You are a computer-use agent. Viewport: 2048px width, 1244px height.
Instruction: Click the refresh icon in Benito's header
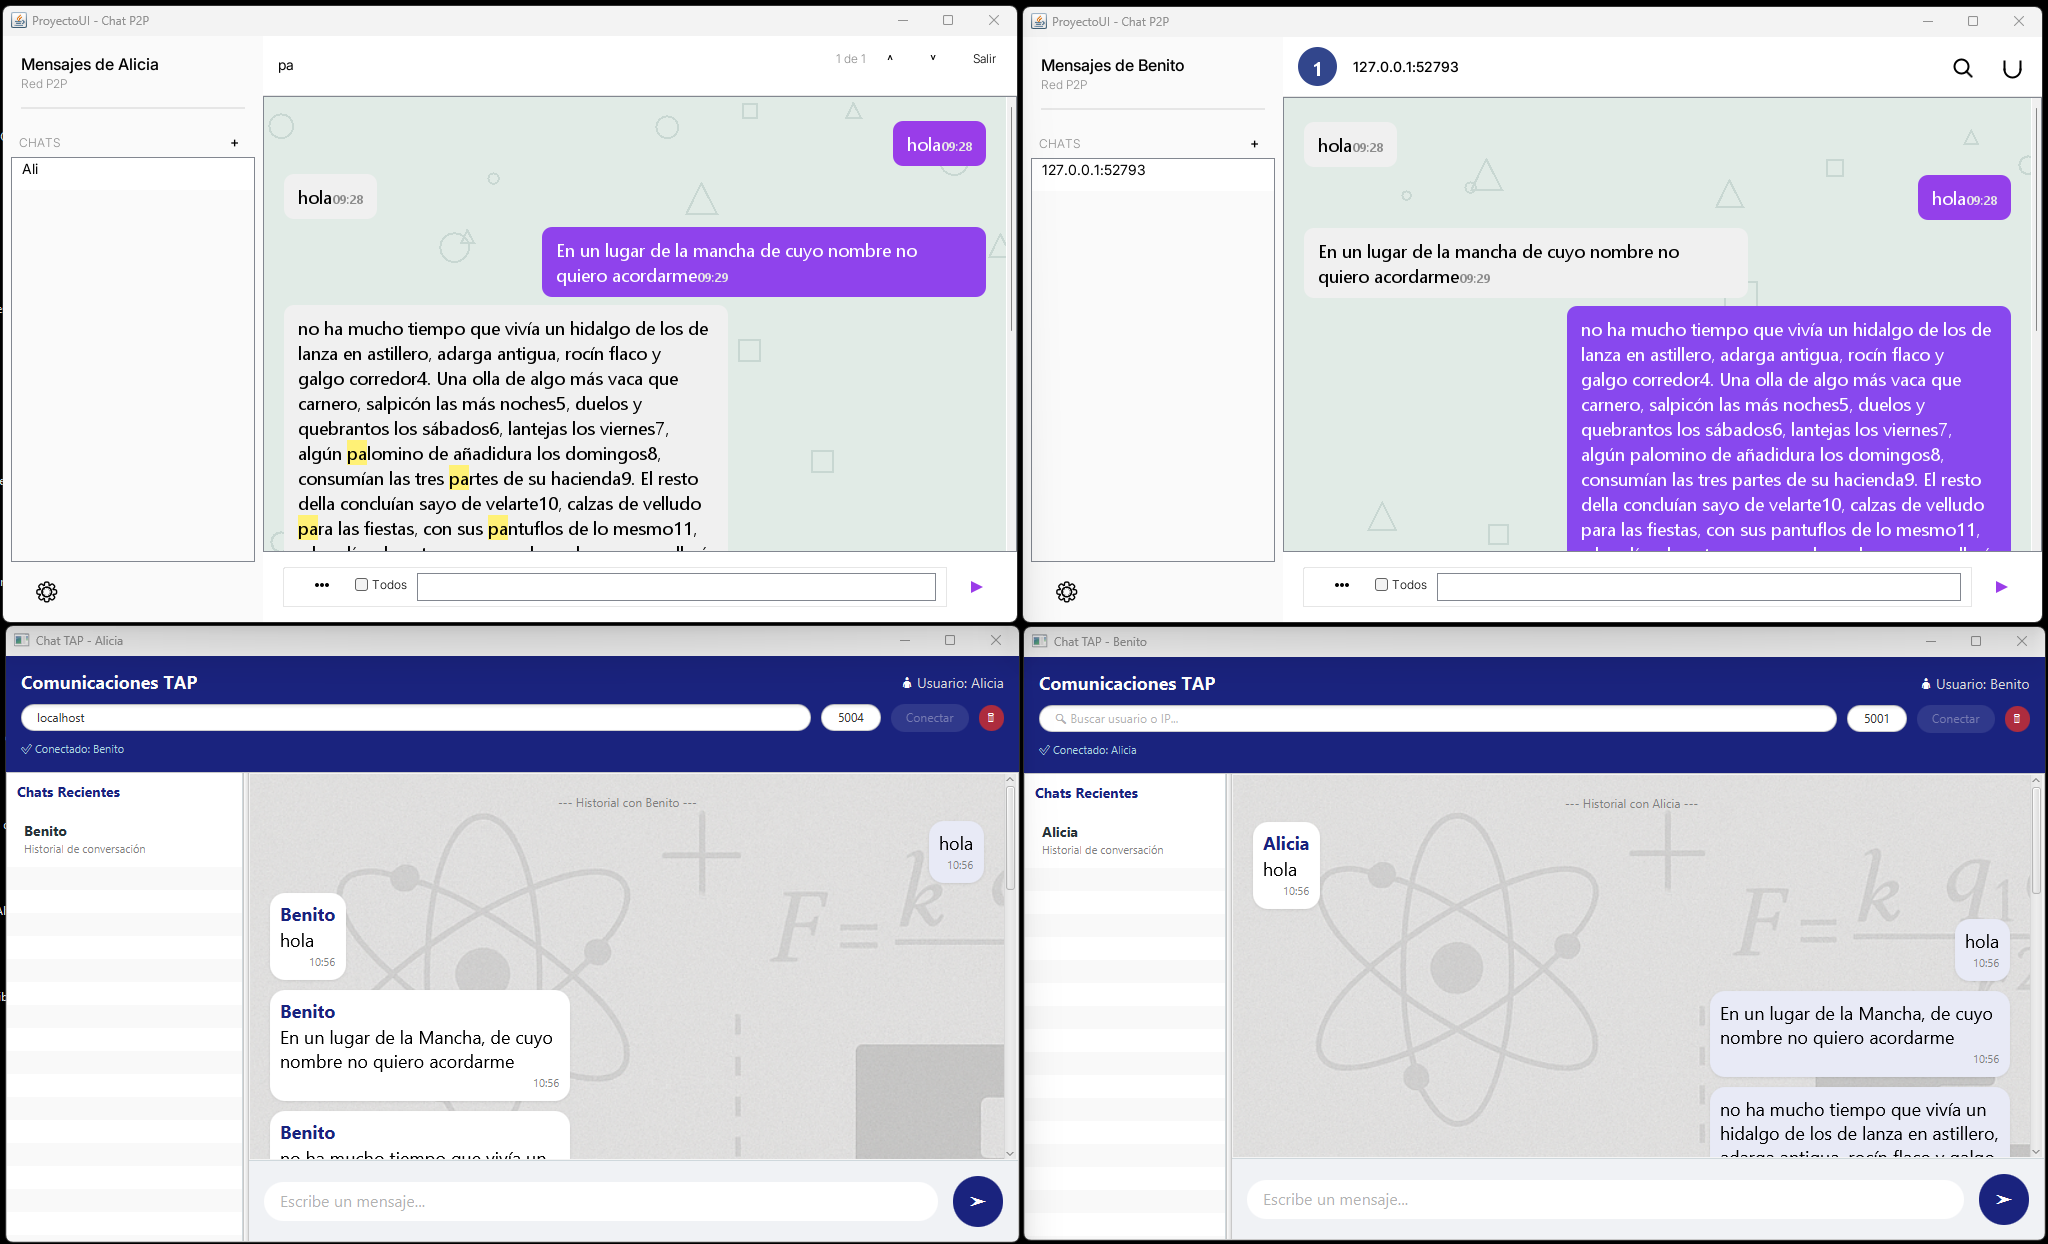point(2011,68)
